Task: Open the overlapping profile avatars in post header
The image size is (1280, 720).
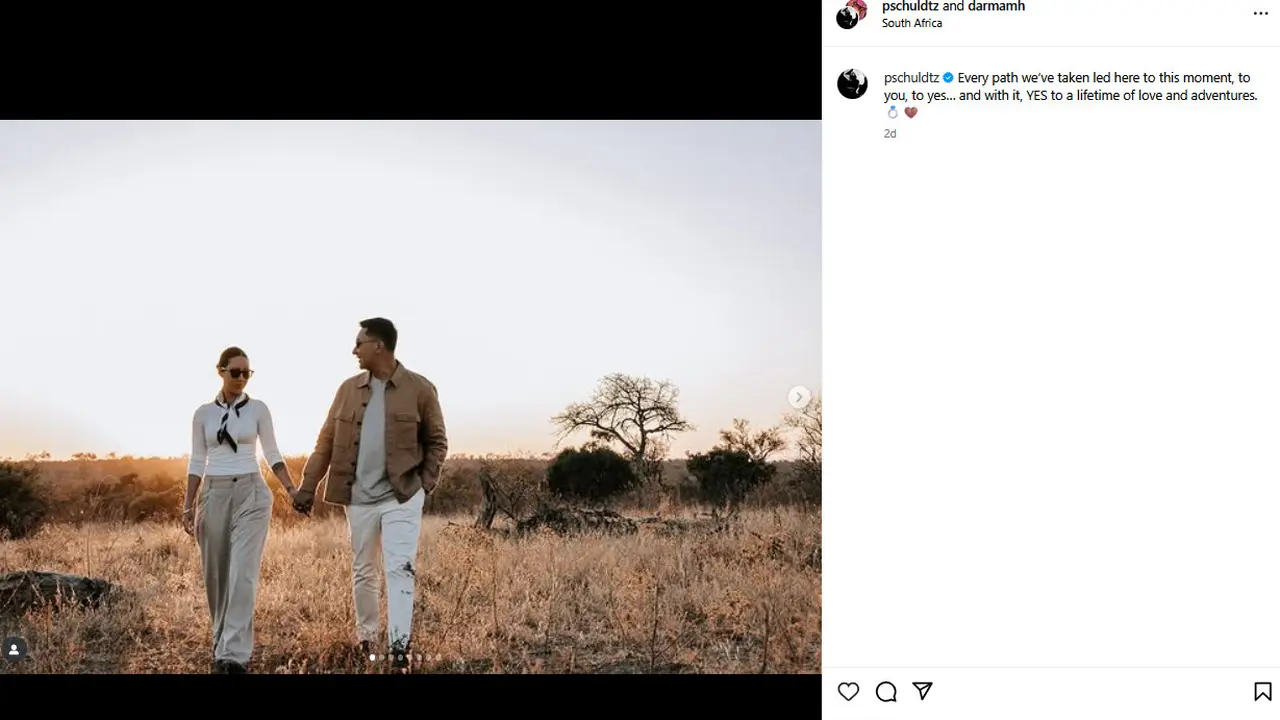Action: [x=851, y=14]
